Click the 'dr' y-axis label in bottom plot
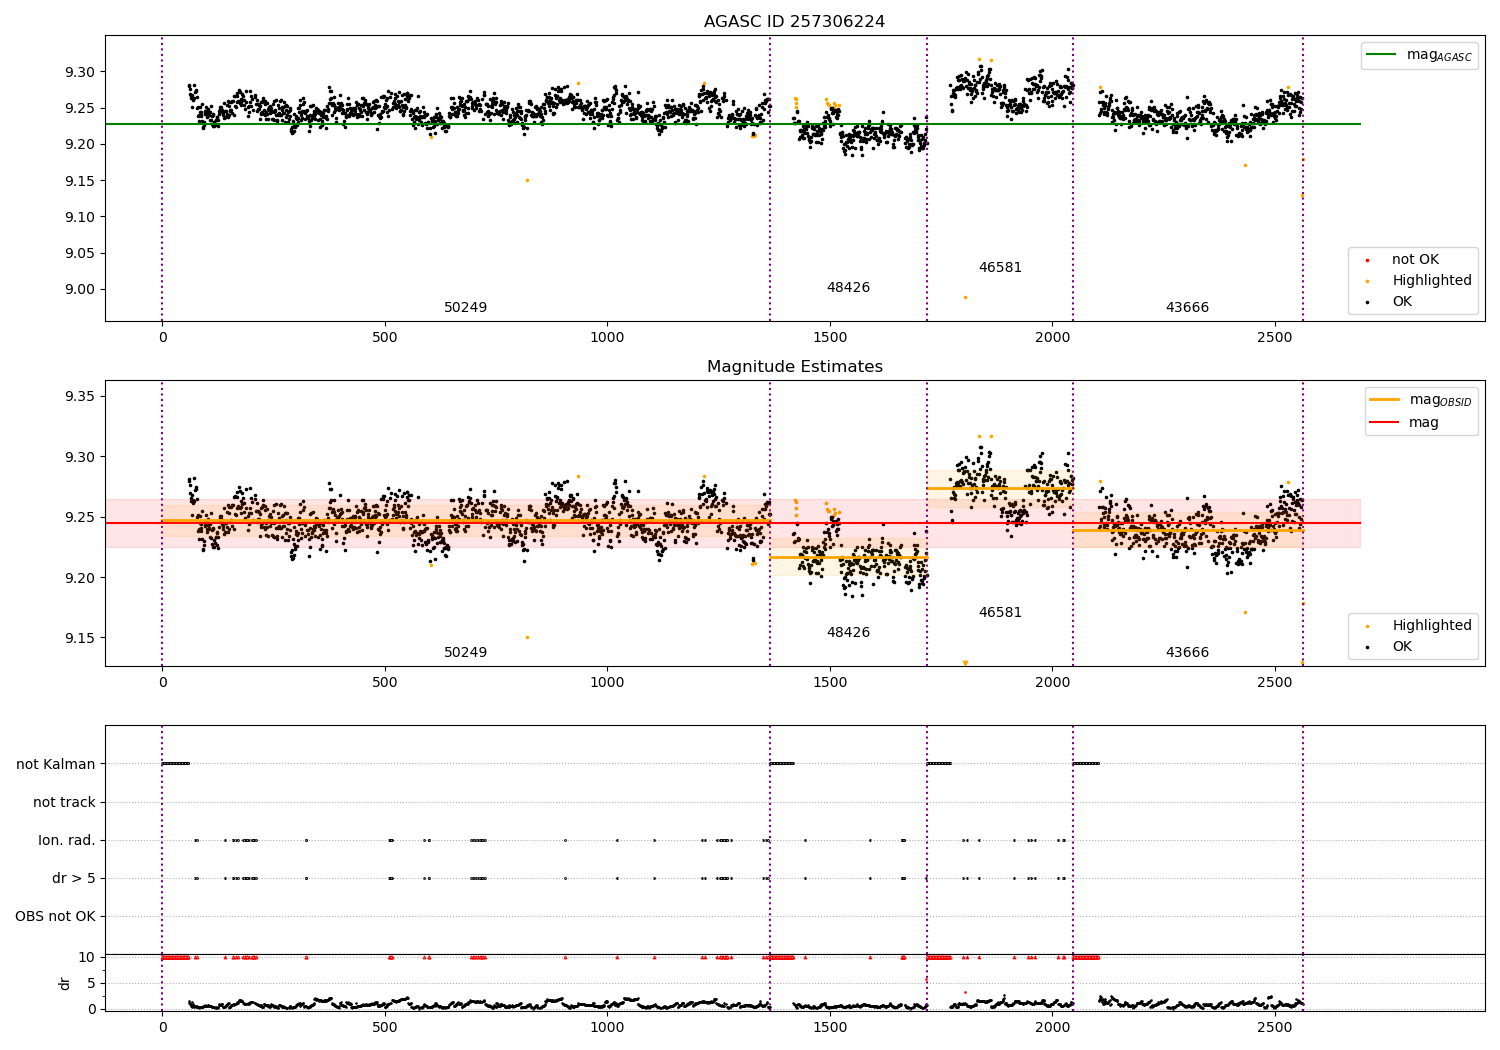The width and height of the screenshot is (1500, 1050). pyautogui.click(x=65, y=983)
